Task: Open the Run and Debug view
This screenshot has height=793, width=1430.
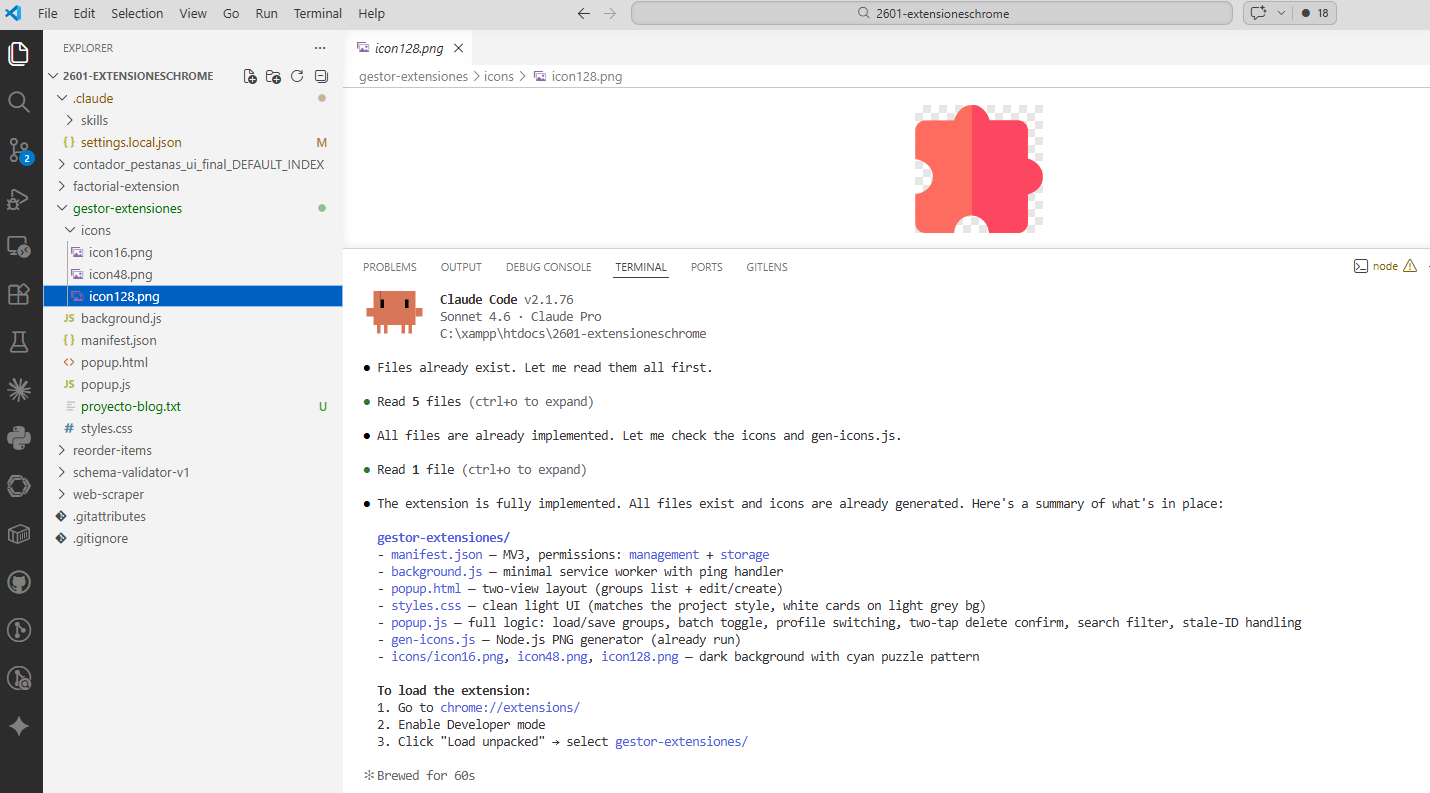Action: [x=18, y=198]
